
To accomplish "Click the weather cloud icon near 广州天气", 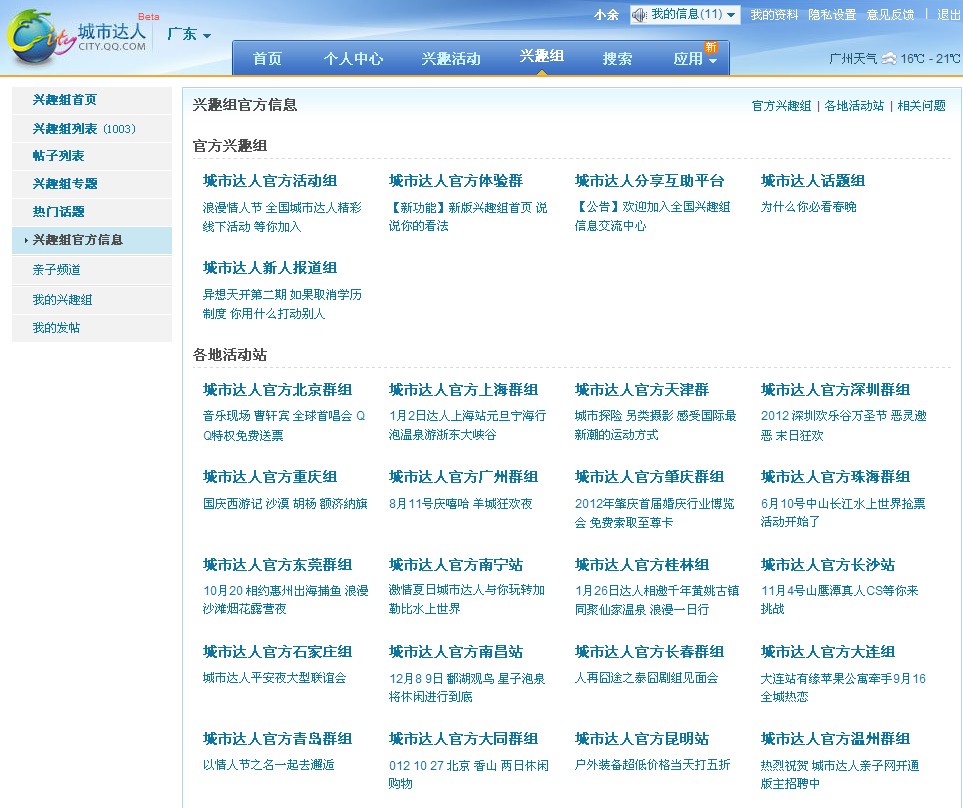I will pos(888,59).
